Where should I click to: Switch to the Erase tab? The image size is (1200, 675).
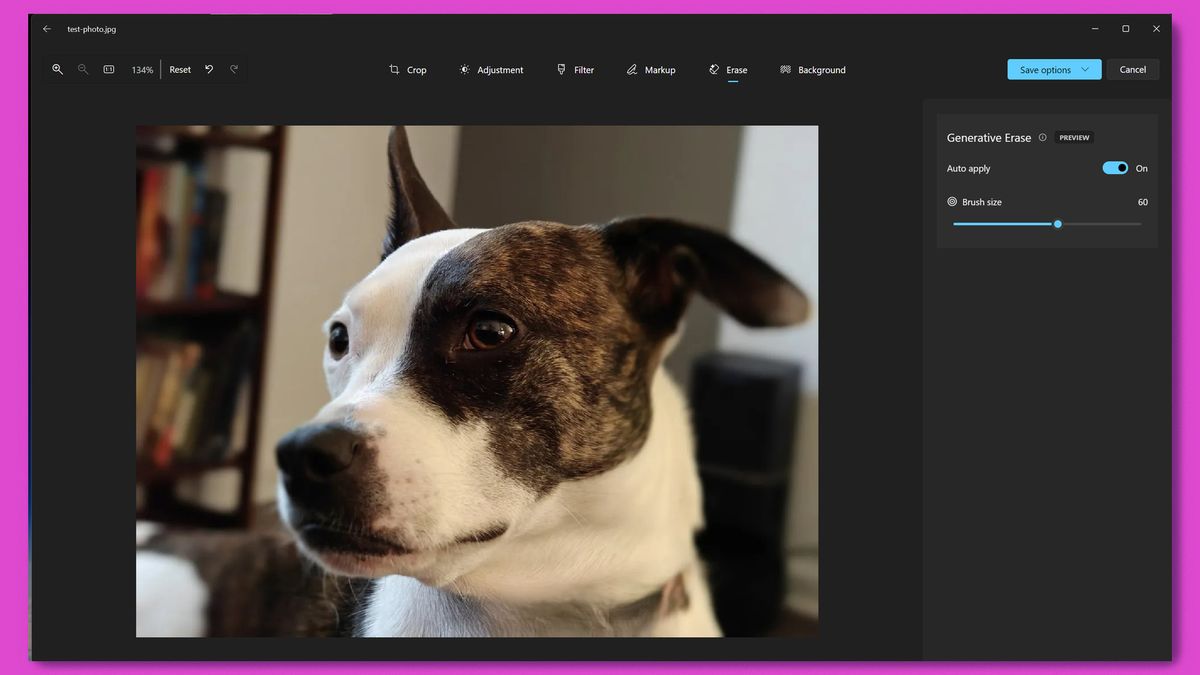[x=729, y=69]
